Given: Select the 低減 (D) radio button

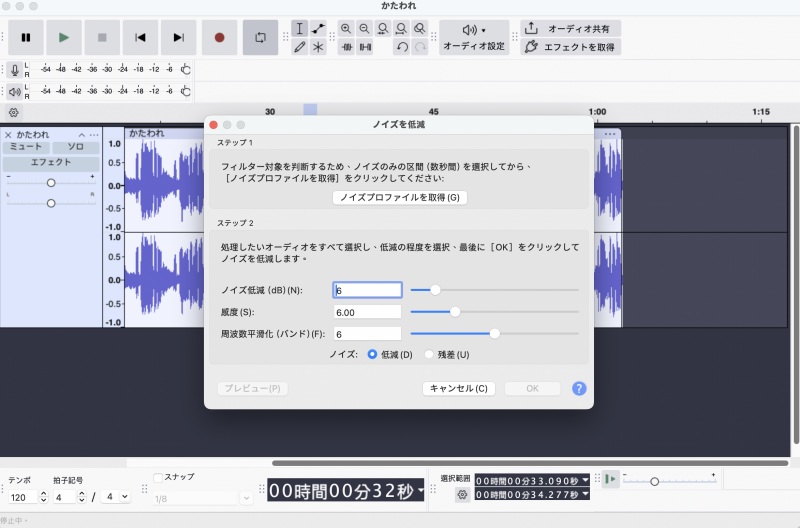Looking at the screenshot, I should [x=372, y=354].
